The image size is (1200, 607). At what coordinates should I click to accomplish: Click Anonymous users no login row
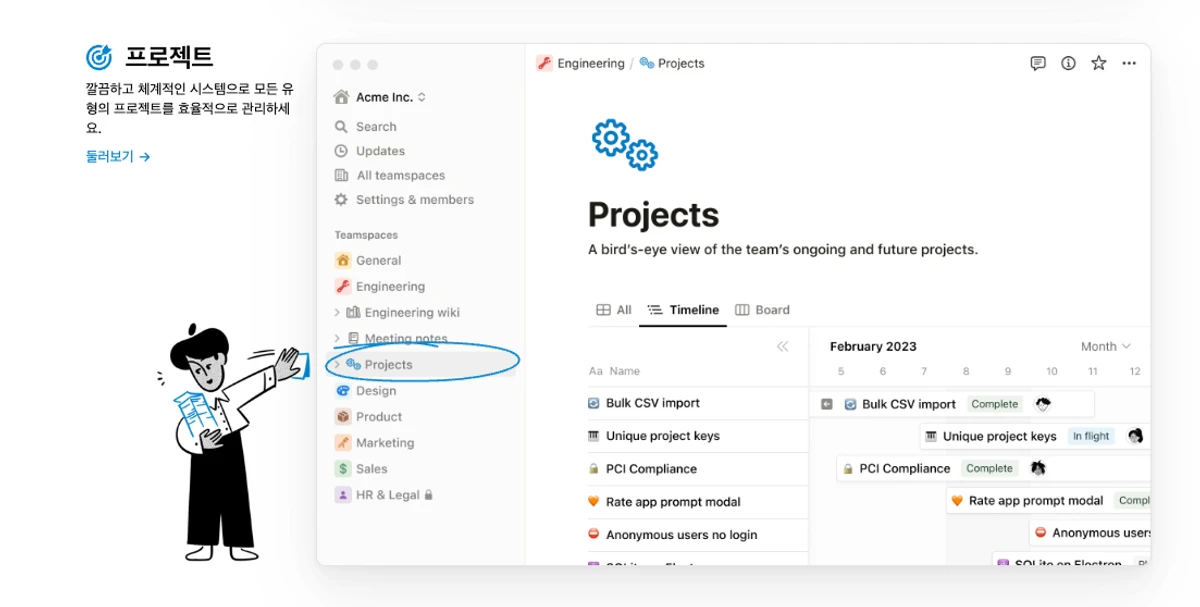click(x=697, y=535)
